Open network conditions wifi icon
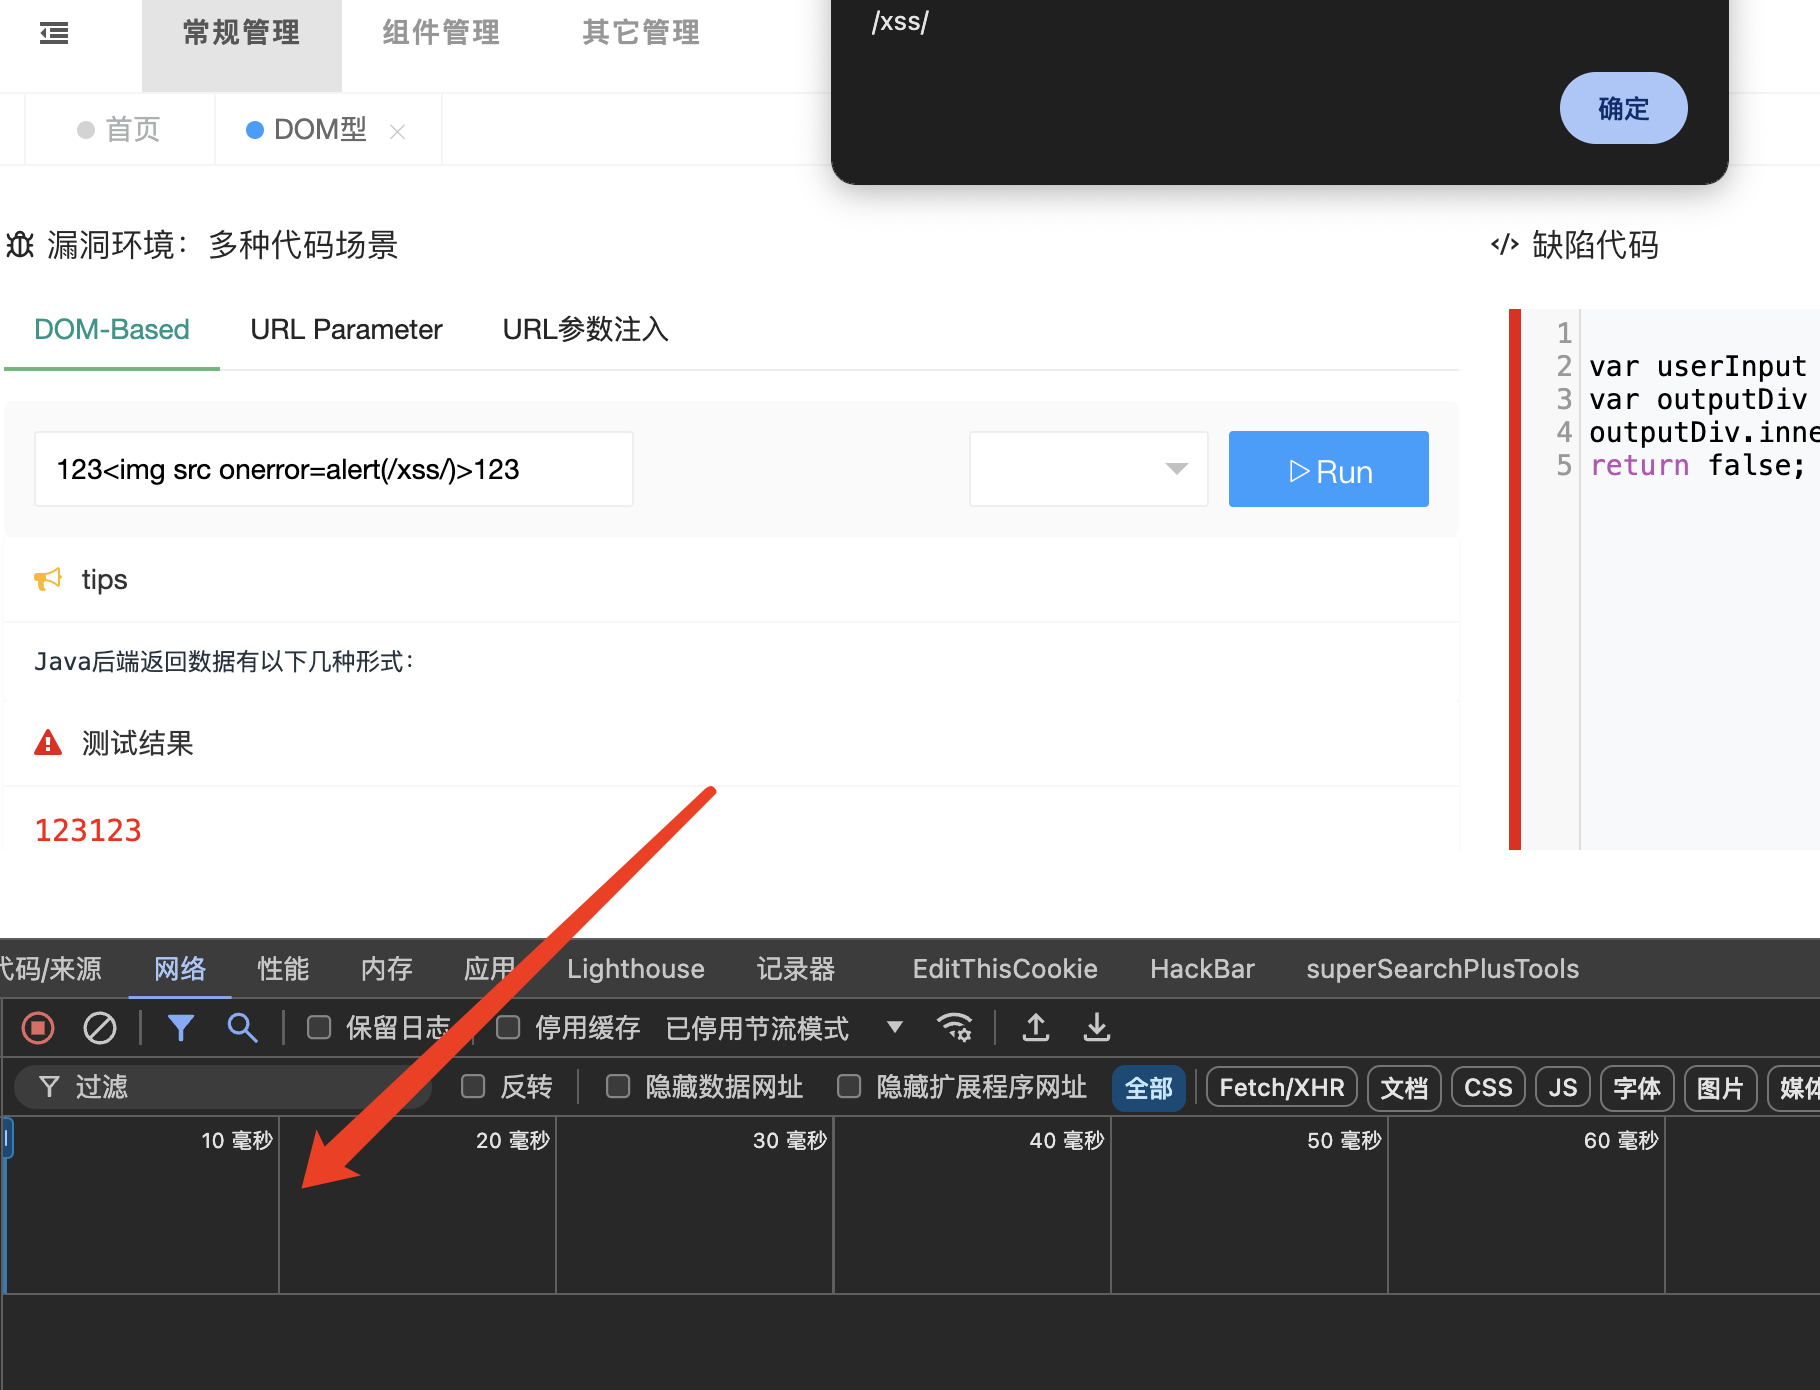 [954, 1028]
